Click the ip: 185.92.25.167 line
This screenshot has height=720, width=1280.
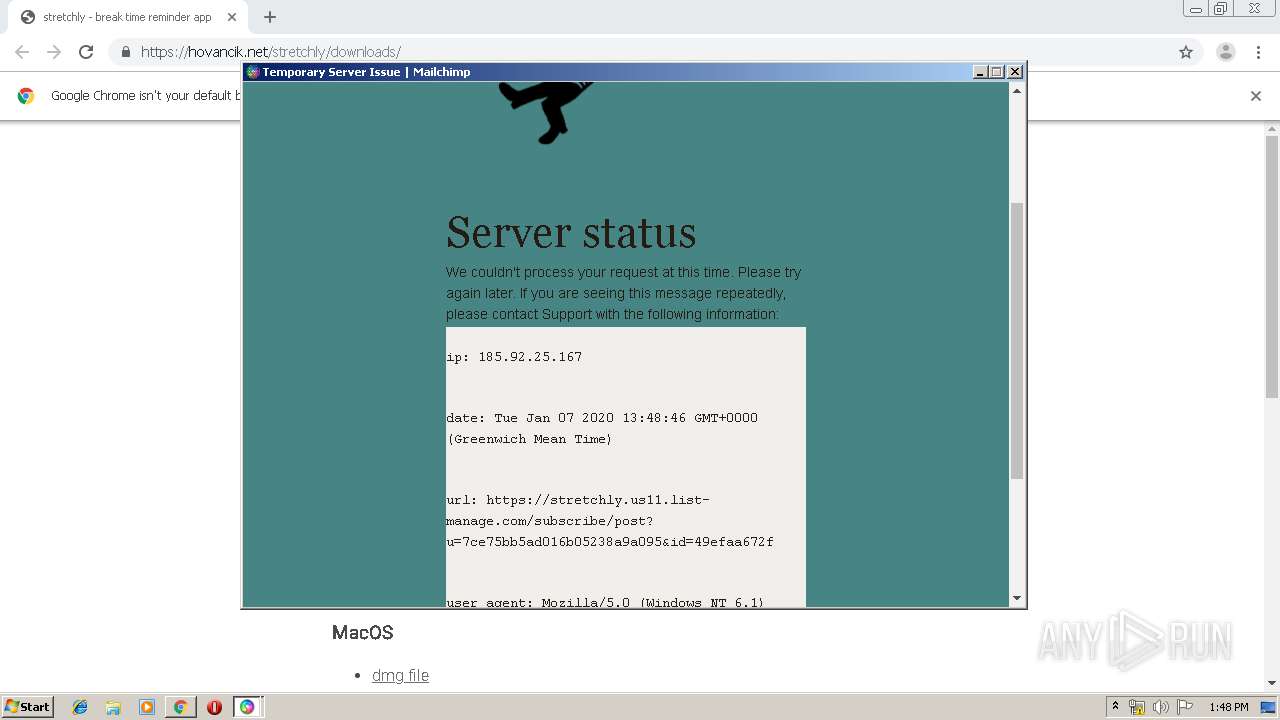coord(514,357)
